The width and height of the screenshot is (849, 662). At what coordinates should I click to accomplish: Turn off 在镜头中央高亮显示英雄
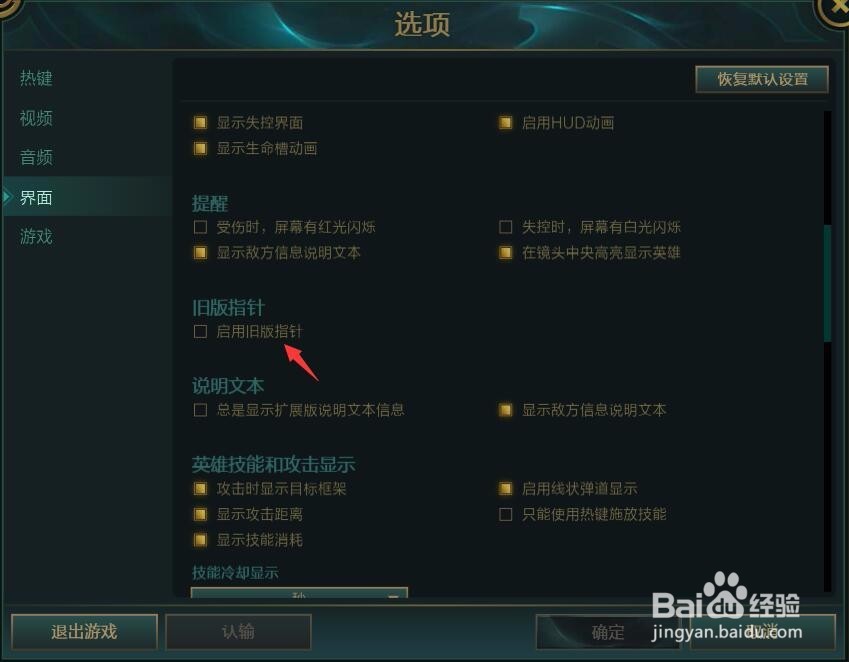tap(505, 253)
